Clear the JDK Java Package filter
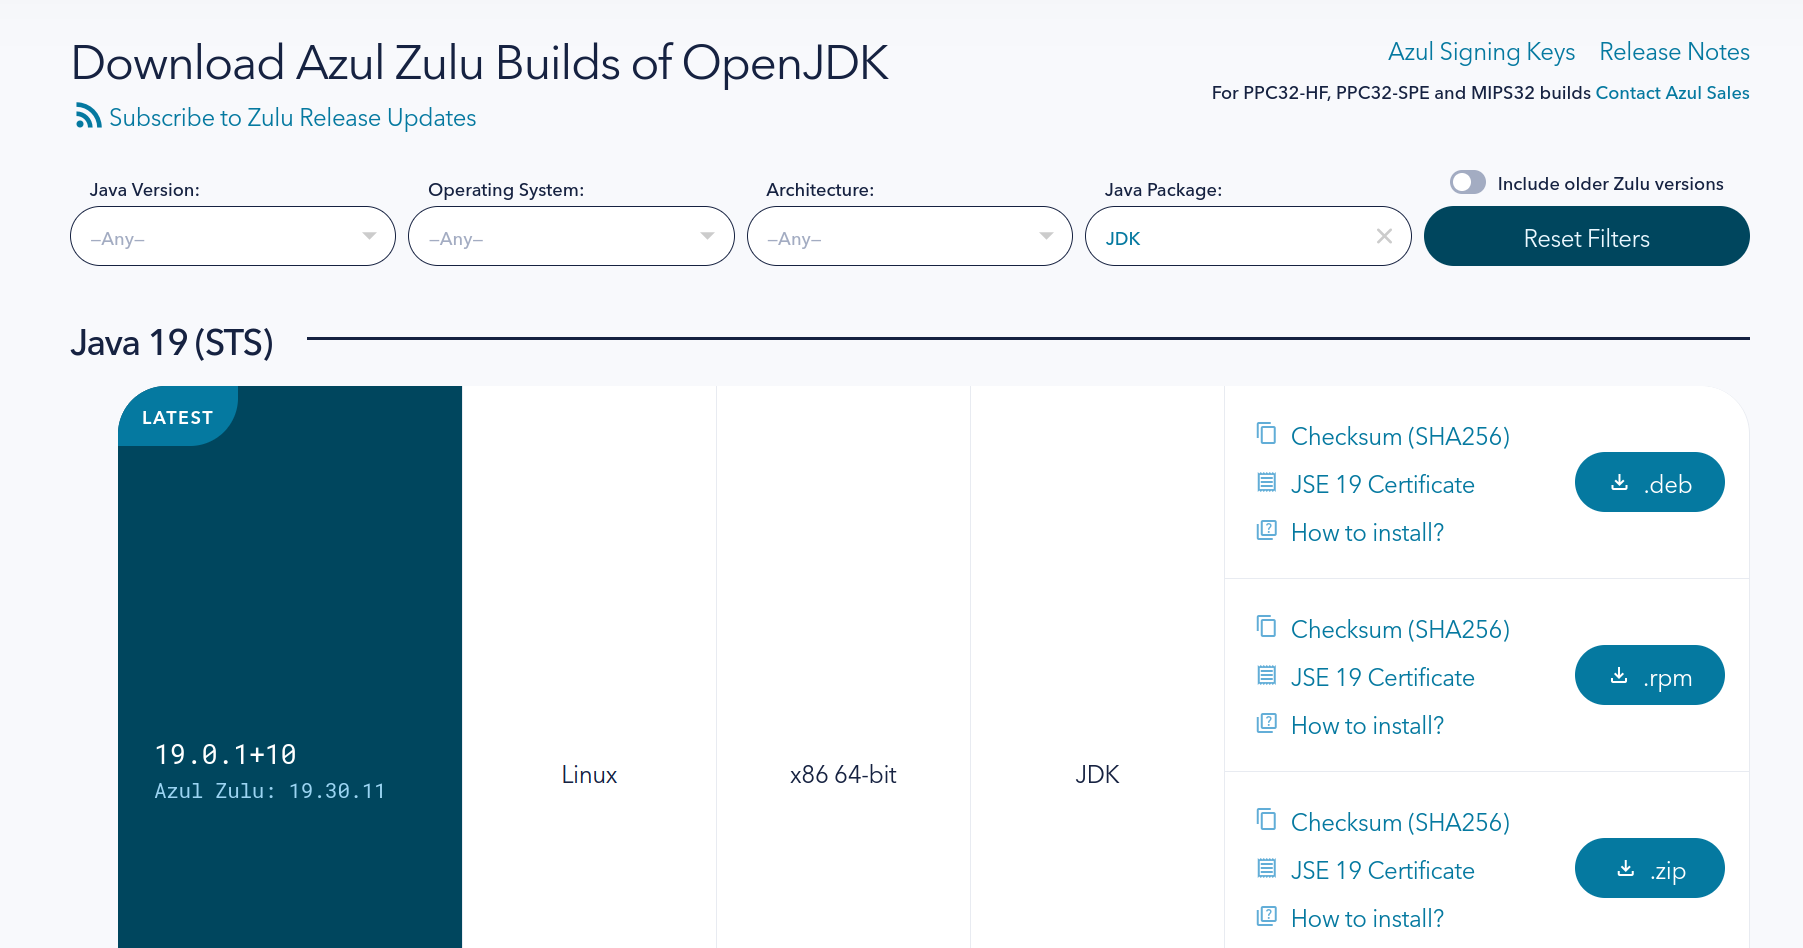Screen dimensions: 1803x948 click(1384, 236)
